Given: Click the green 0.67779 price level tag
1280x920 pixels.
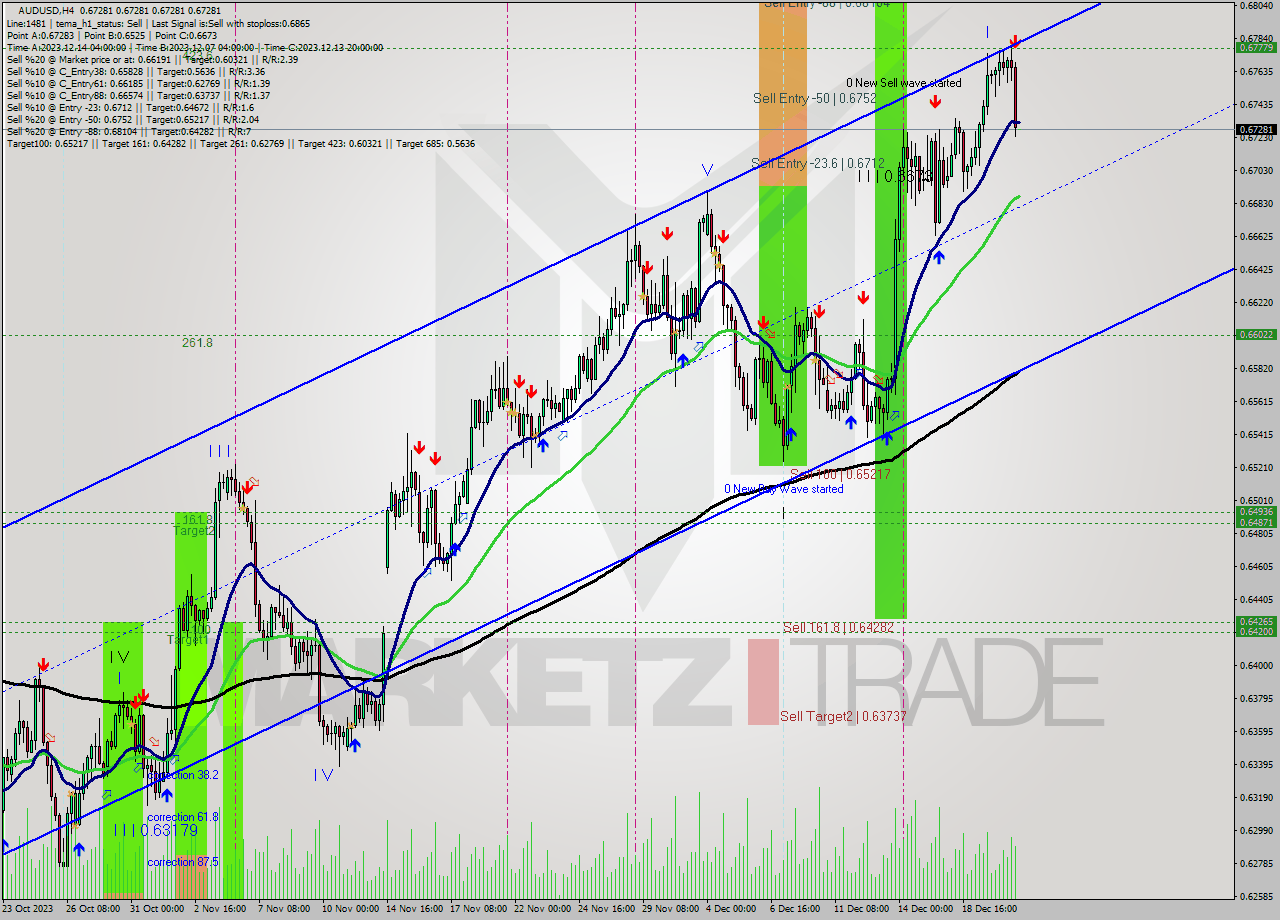Looking at the screenshot, I should click(x=1255, y=47).
